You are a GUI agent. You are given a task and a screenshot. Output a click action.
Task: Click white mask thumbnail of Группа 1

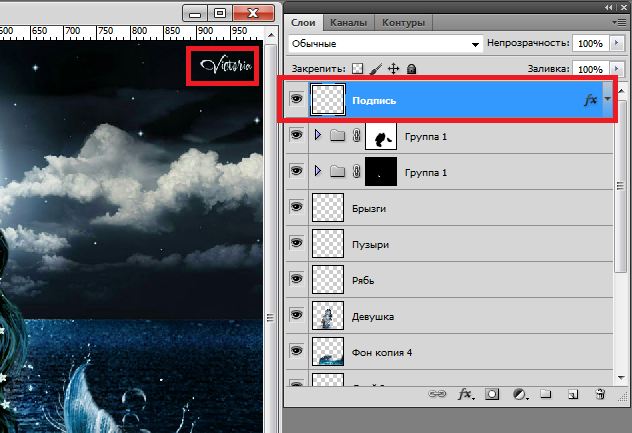point(381,136)
